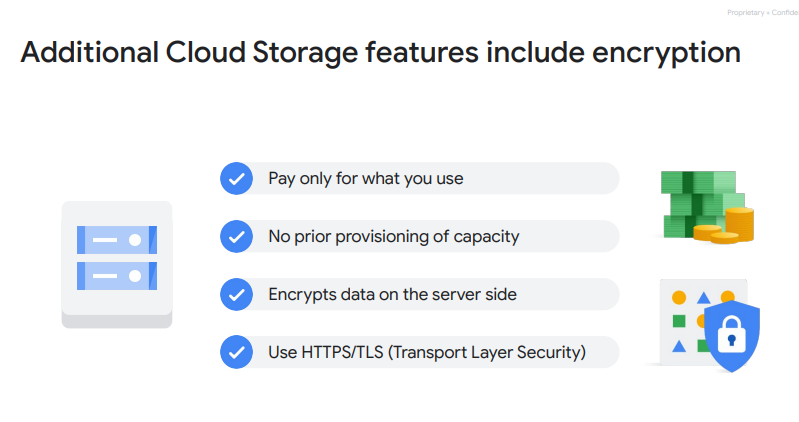Click checkmark beside "Encrypts data on the server side"

[235, 295]
